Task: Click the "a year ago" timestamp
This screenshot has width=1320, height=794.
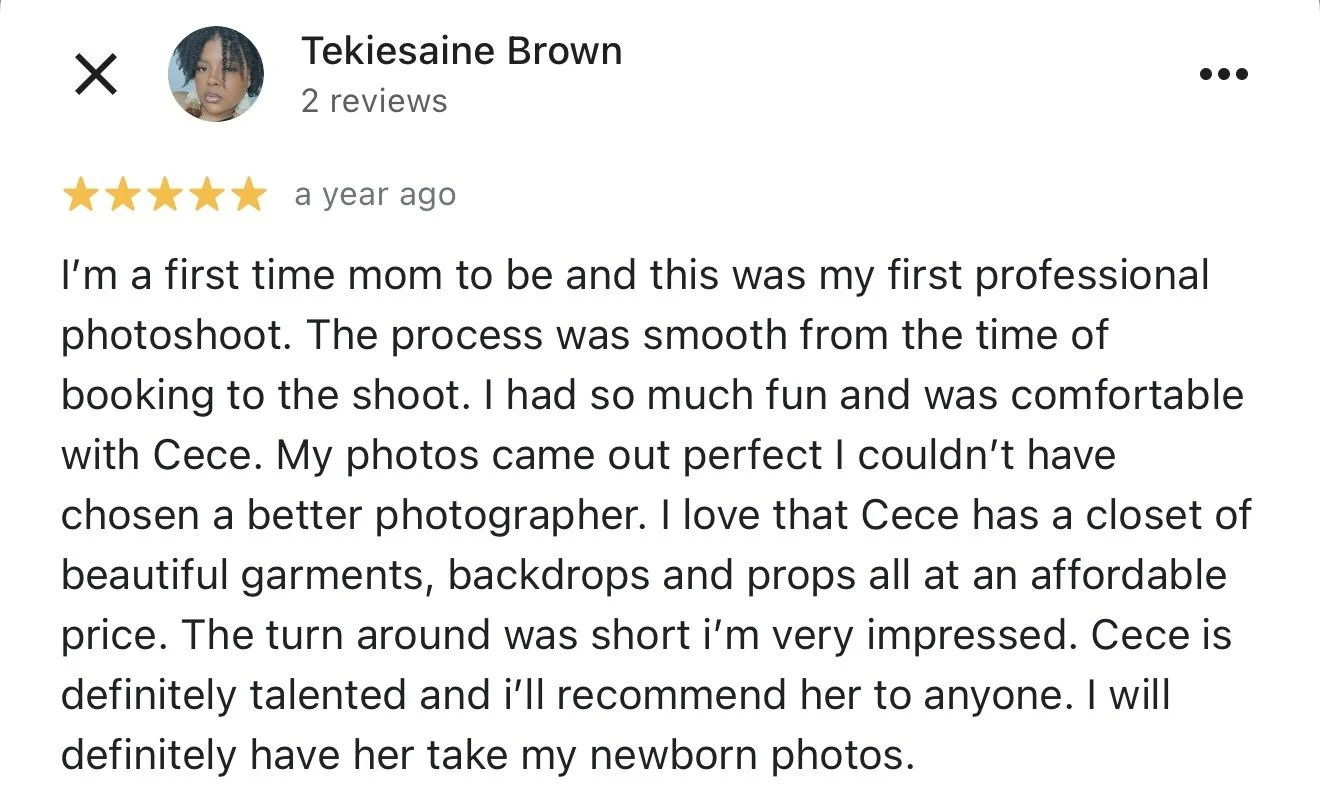Action: (375, 195)
